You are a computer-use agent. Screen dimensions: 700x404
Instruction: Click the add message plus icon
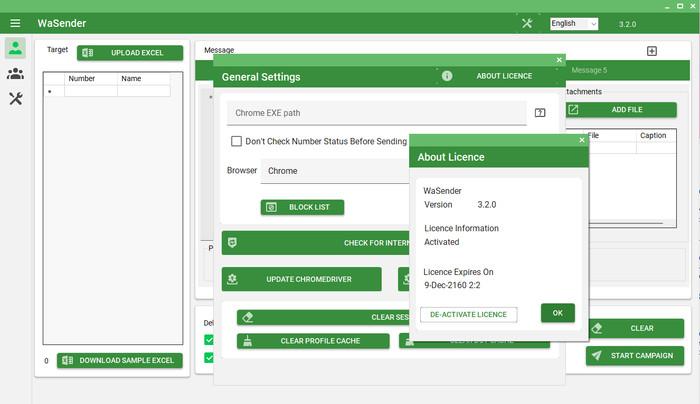652,51
